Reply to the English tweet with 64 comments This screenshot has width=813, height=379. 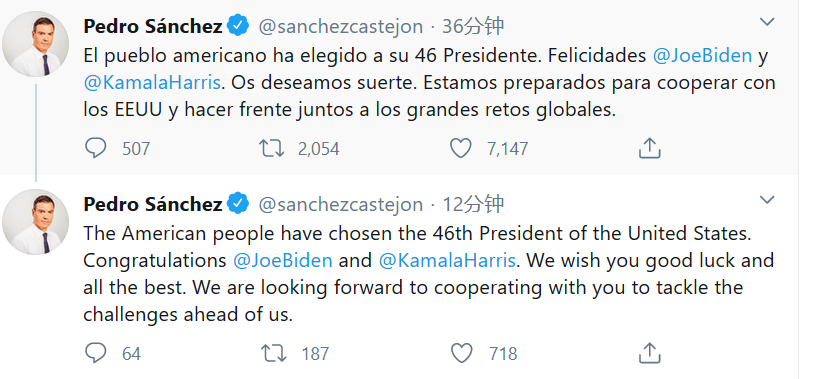point(95,354)
